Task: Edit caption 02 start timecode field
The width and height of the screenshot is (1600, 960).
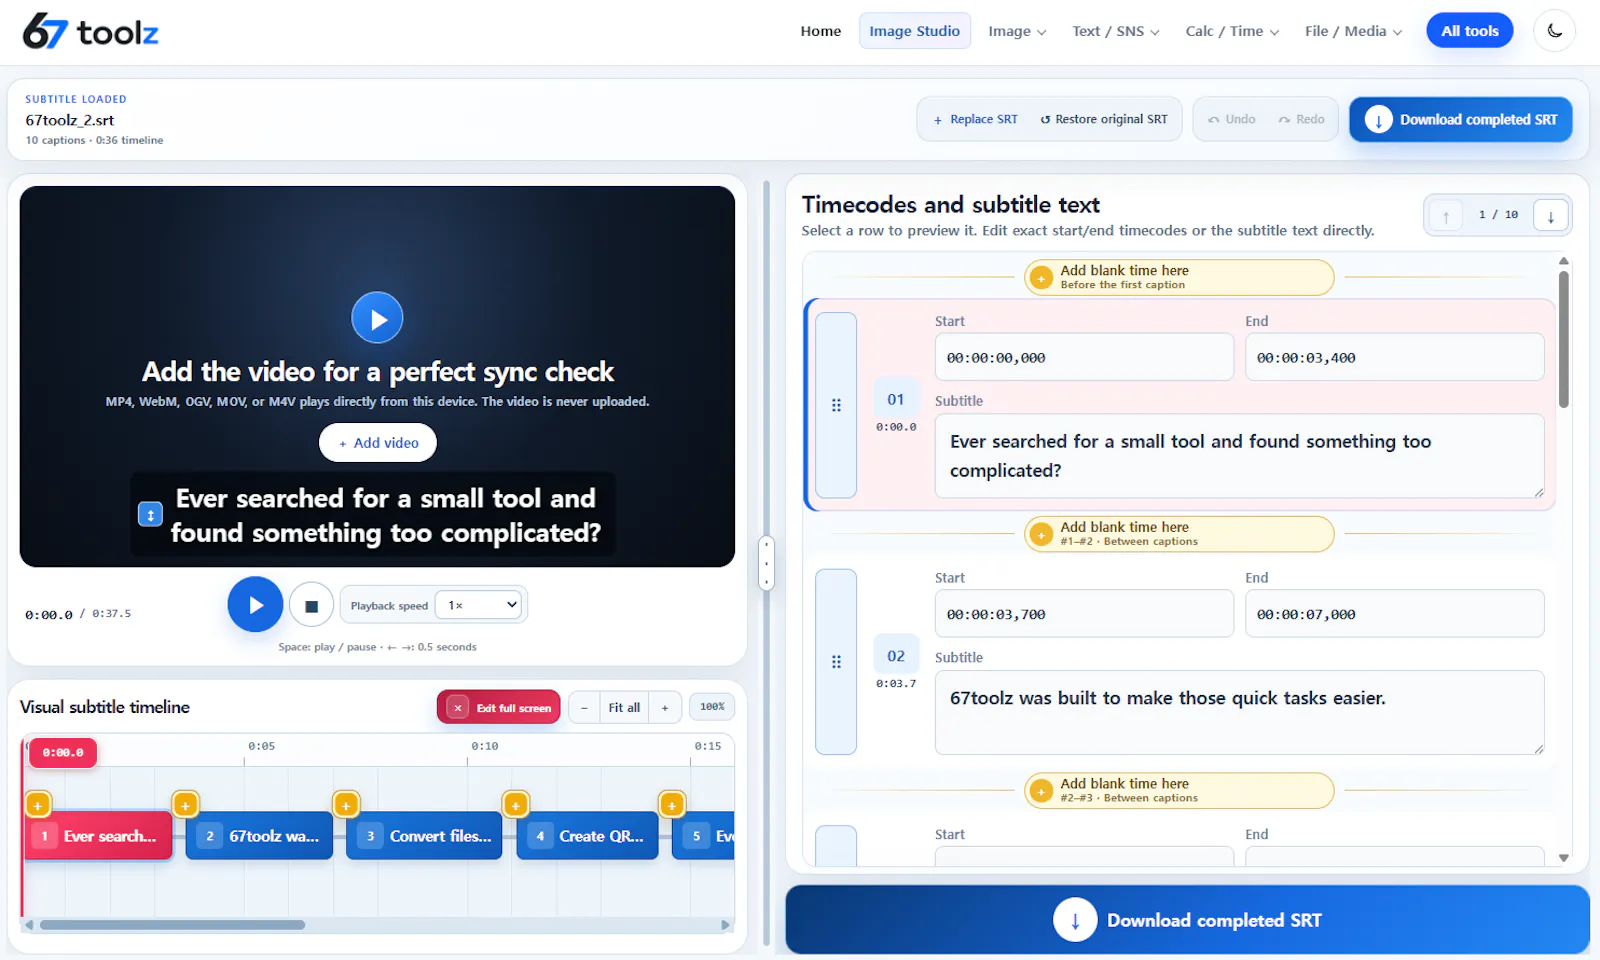Action: tap(1084, 614)
